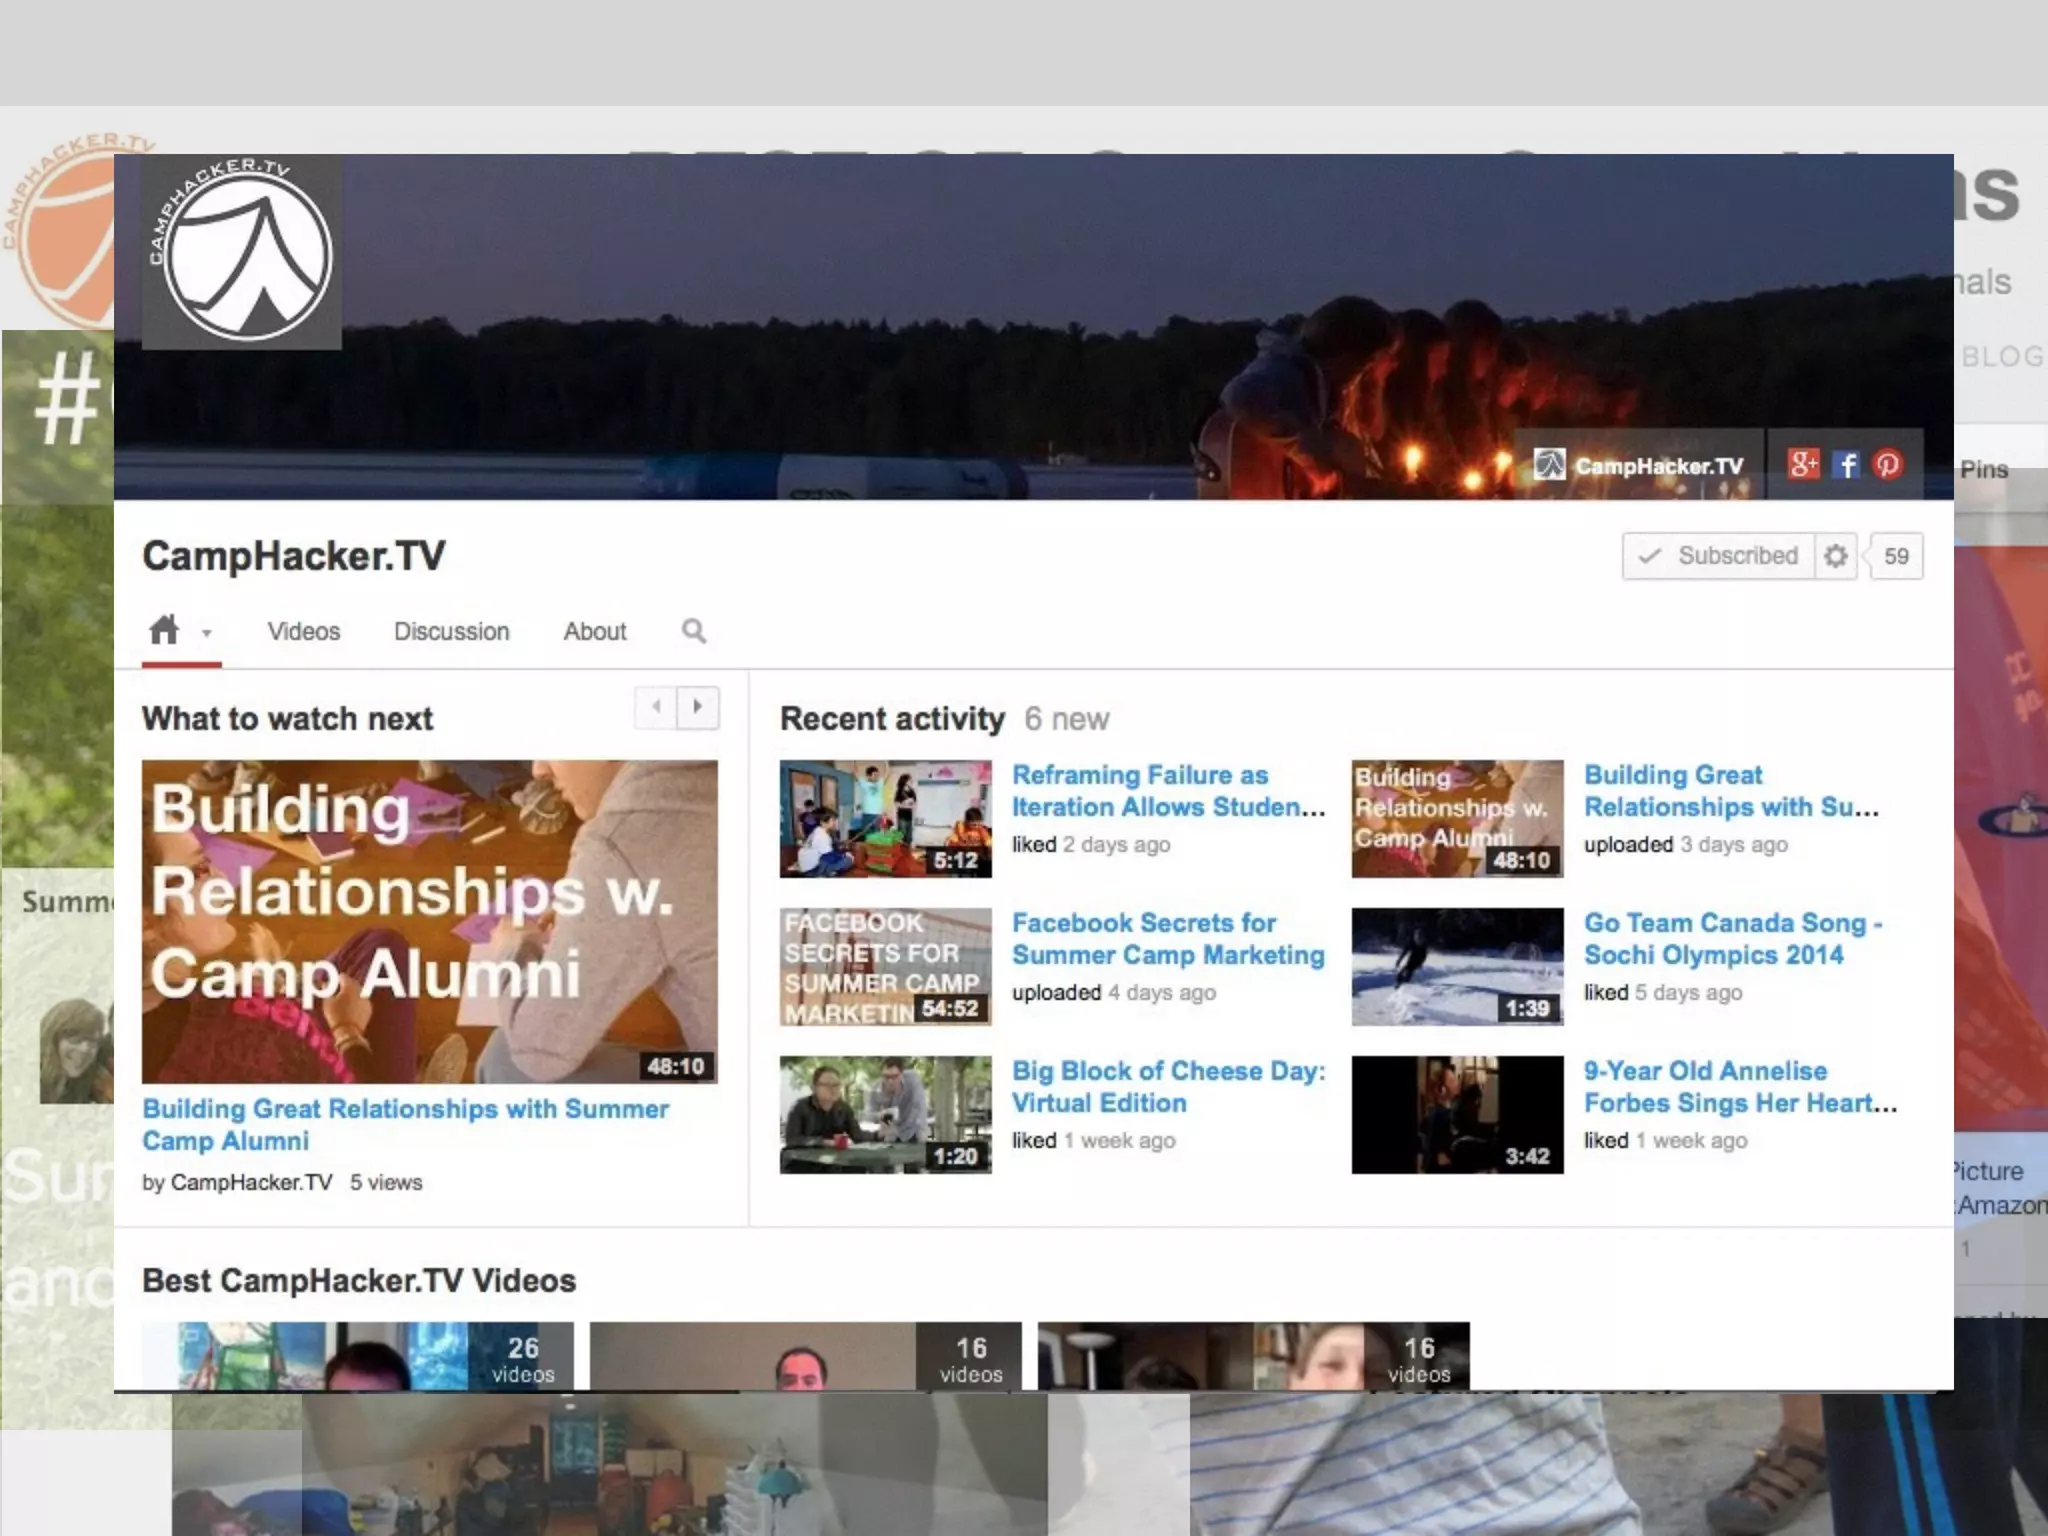Expand the dropdown arrow beside Home icon
This screenshot has width=2048, height=1536.
[207, 633]
